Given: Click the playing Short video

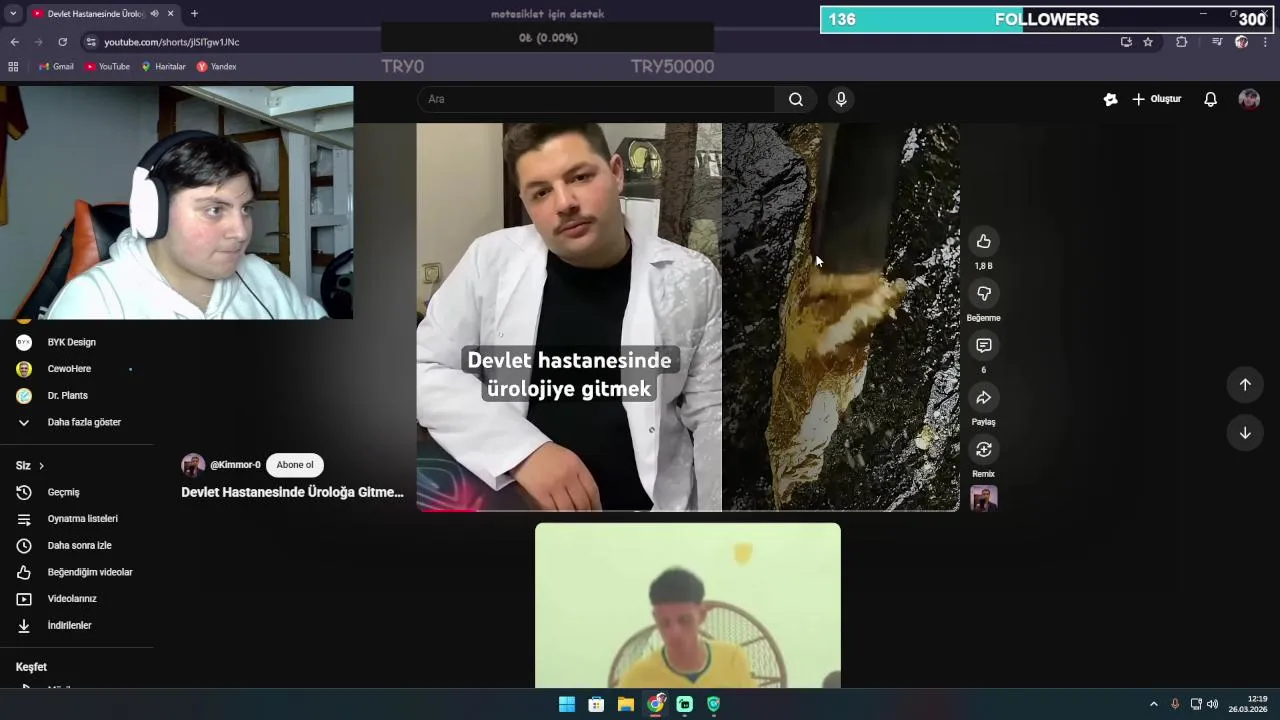Looking at the screenshot, I should 688,317.
